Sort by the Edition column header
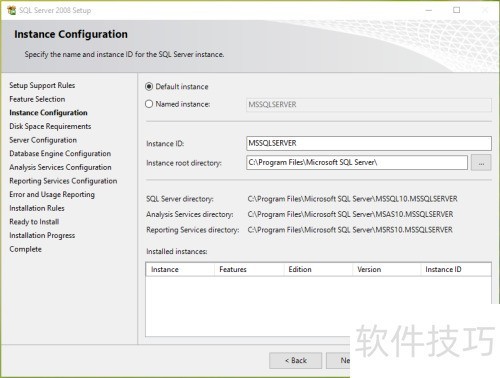This screenshot has width=500, height=378. pos(318,269)
